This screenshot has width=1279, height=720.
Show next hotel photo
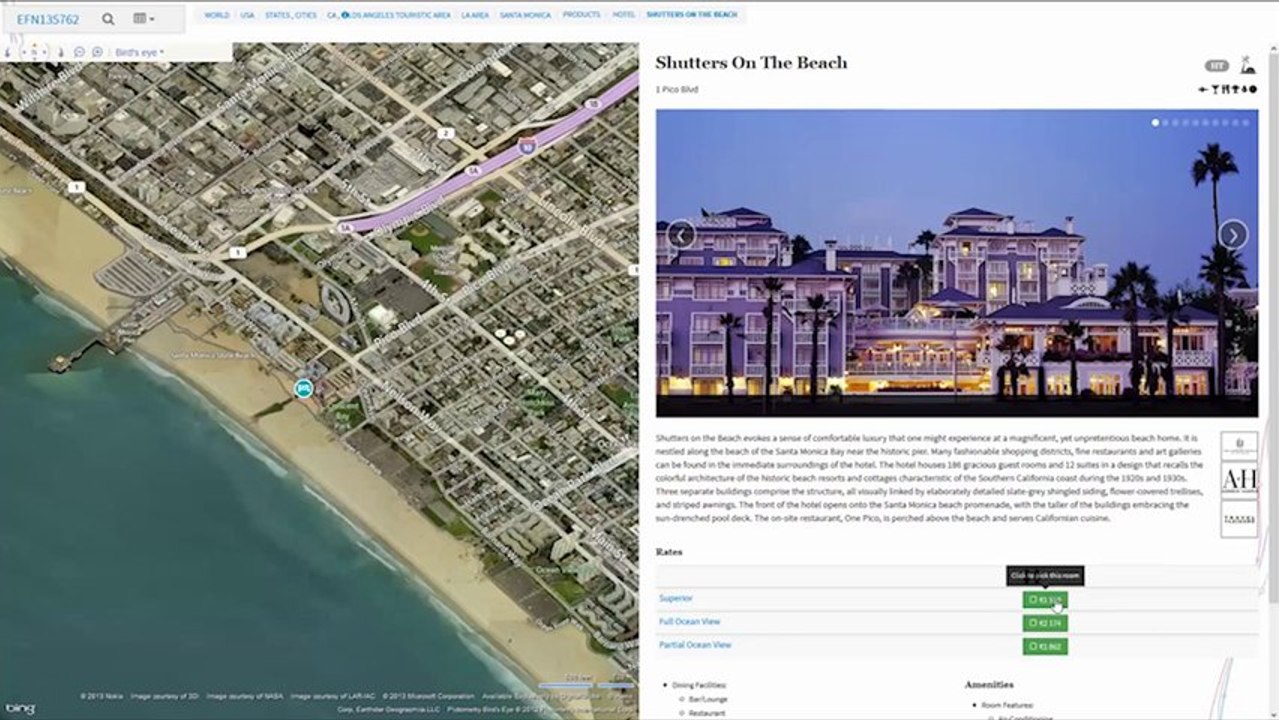pos(1233,235)
